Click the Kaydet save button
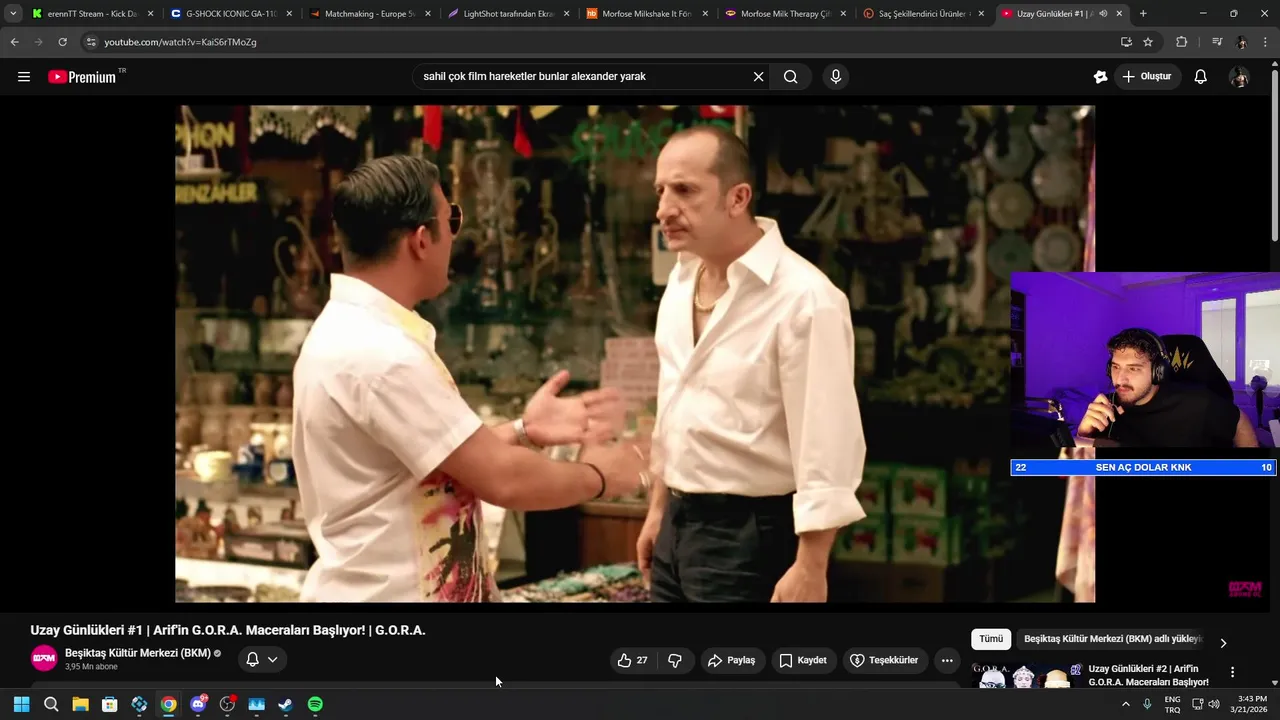The height and width of the screenshot is (720, 1280). 803,660
